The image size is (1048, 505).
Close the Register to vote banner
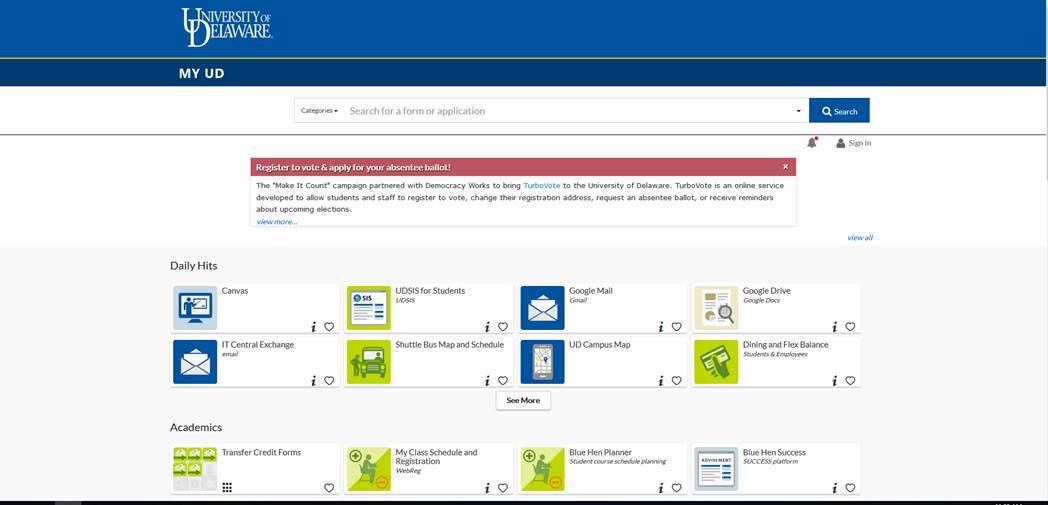coord(785,167)
